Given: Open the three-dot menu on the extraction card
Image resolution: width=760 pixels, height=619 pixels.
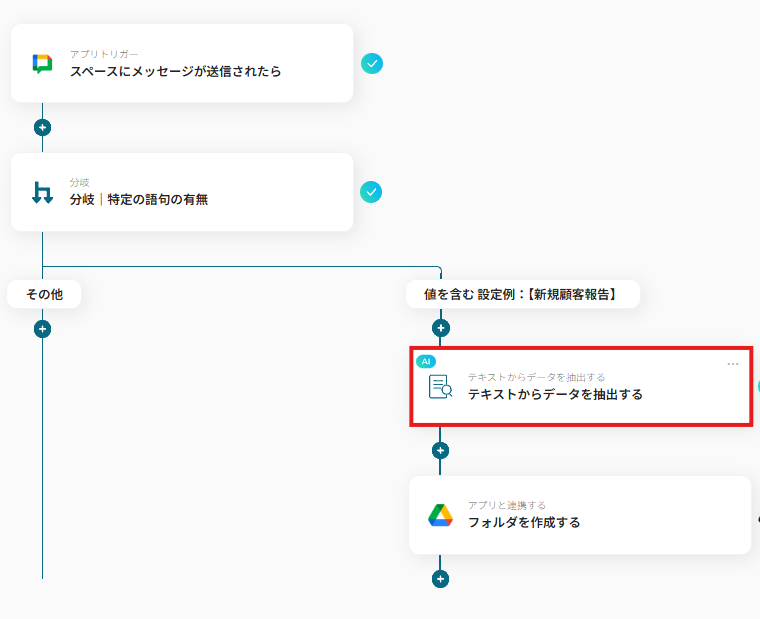Looking at the screenshot, I should [733, 364].
